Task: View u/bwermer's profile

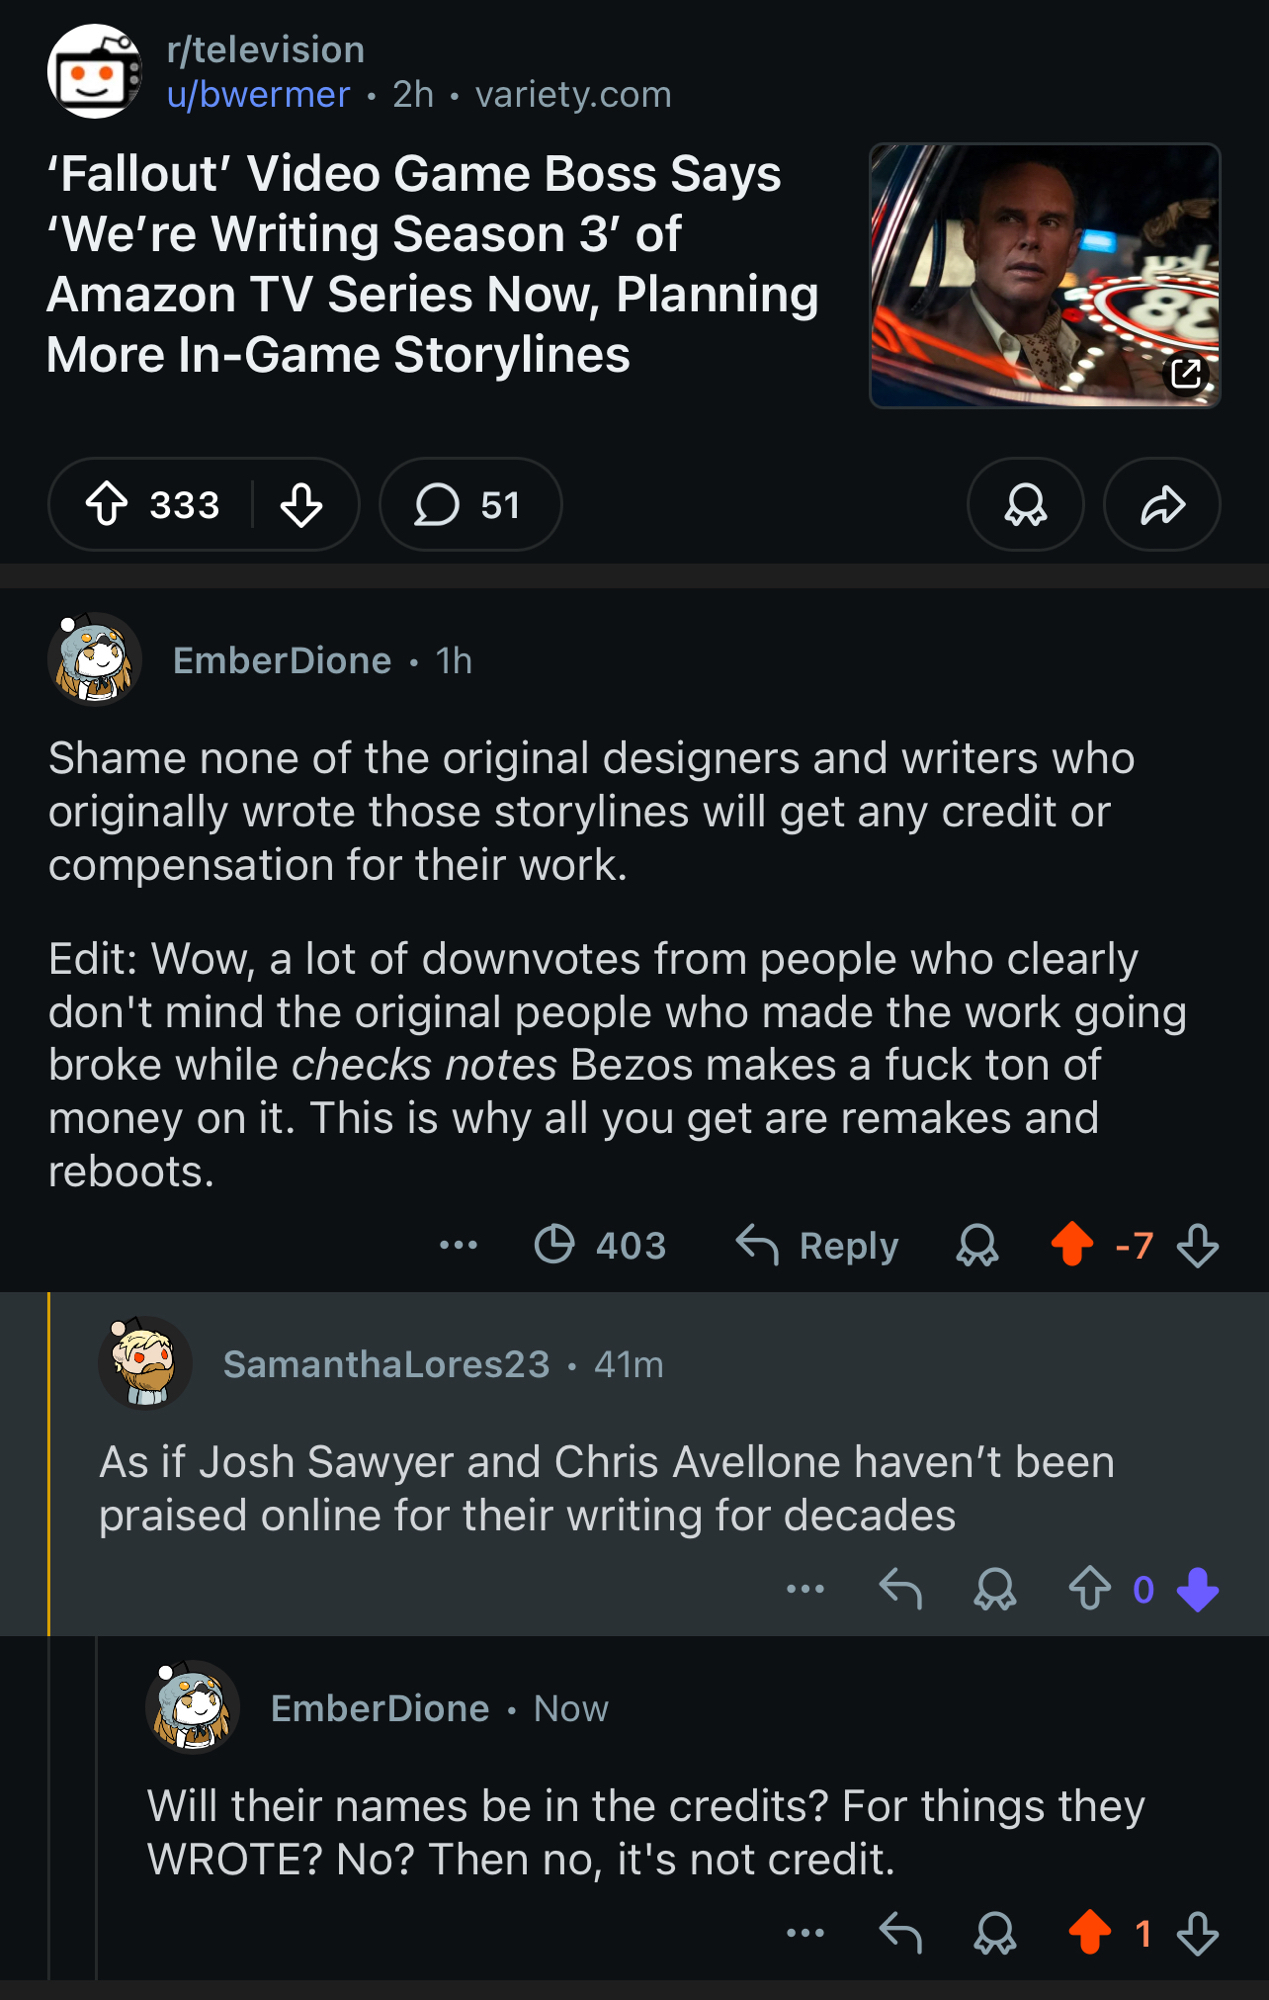Action: [258, 95]
